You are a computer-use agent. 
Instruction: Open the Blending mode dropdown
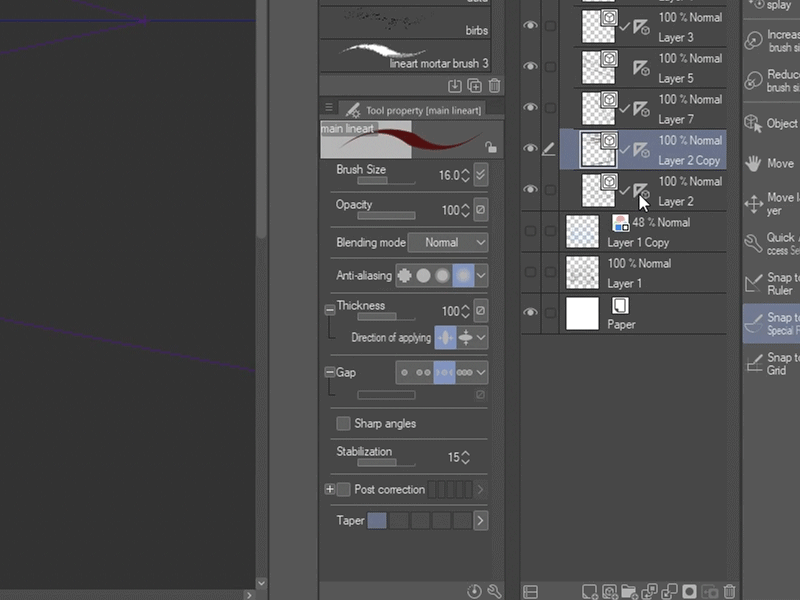coord(450,242)
